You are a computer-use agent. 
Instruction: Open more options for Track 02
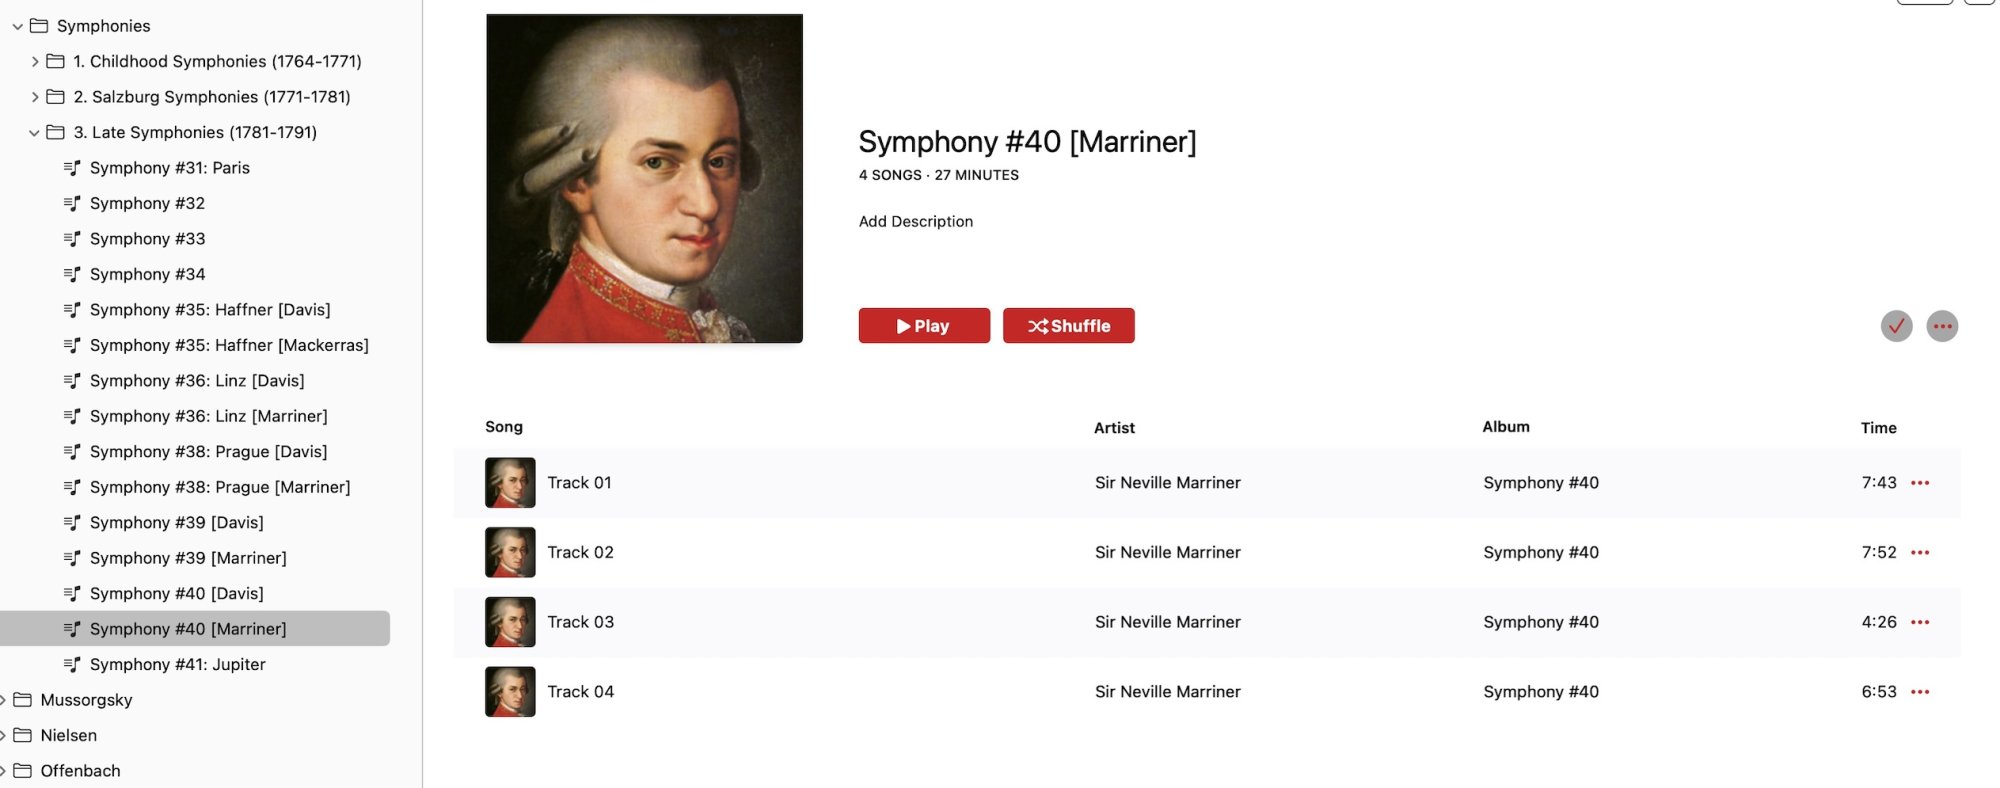(1920, 553)
